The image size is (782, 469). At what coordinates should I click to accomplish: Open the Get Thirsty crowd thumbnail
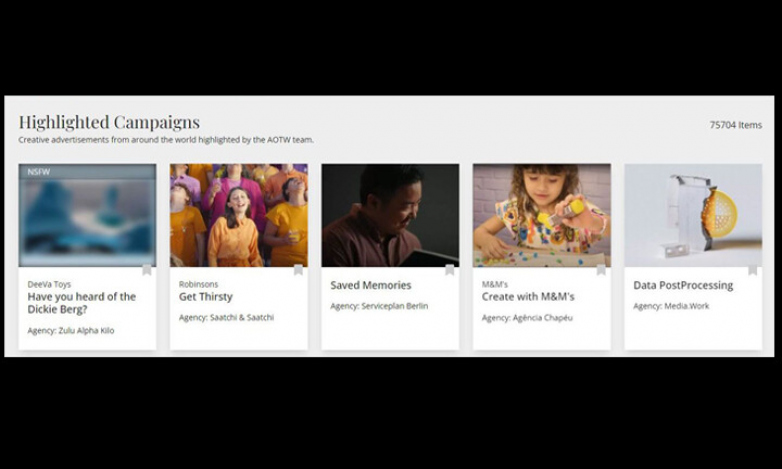point(239,215)
